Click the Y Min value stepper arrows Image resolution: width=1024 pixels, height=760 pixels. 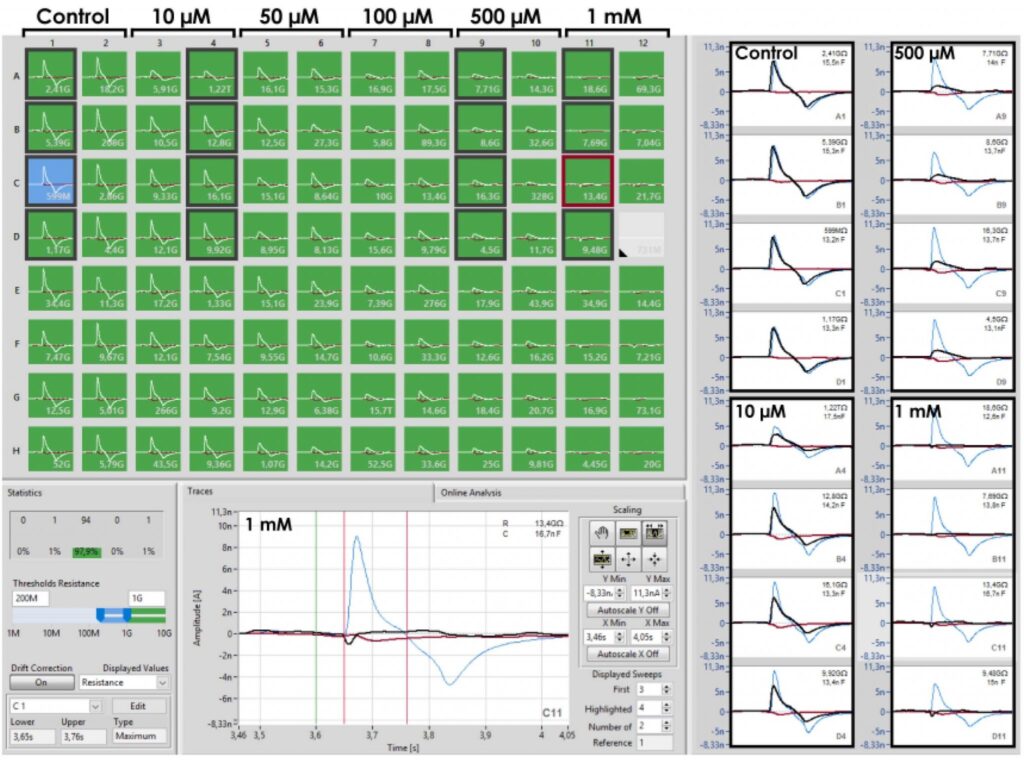[621, 593]
